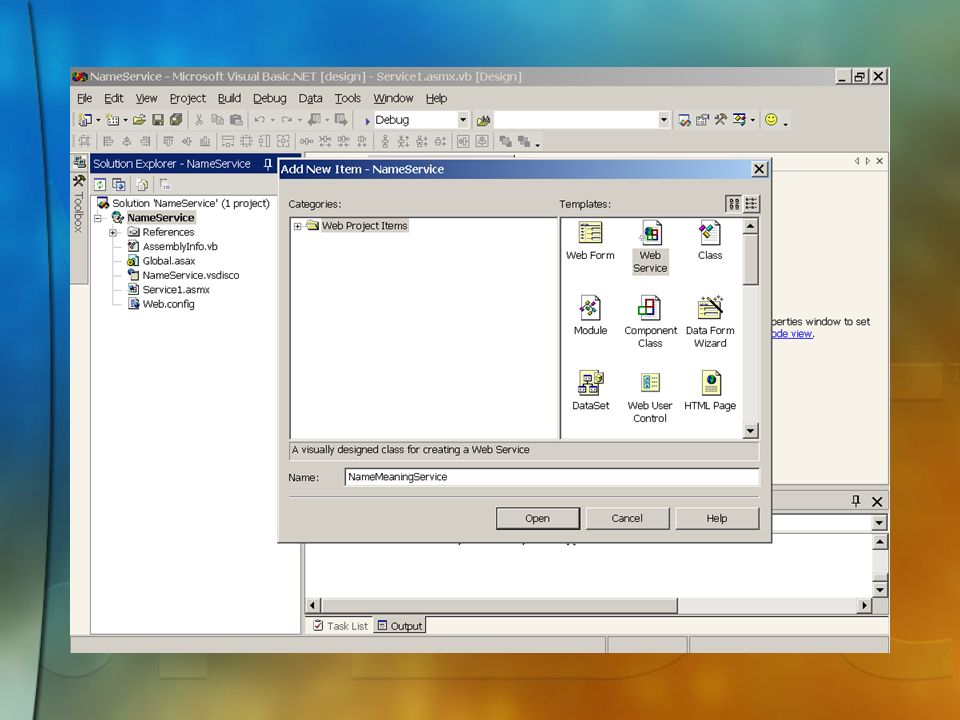The height and width of the screenshot is (720, 960).
Task: Choose the Data Form Wizard template
Action: click(710, 323)
